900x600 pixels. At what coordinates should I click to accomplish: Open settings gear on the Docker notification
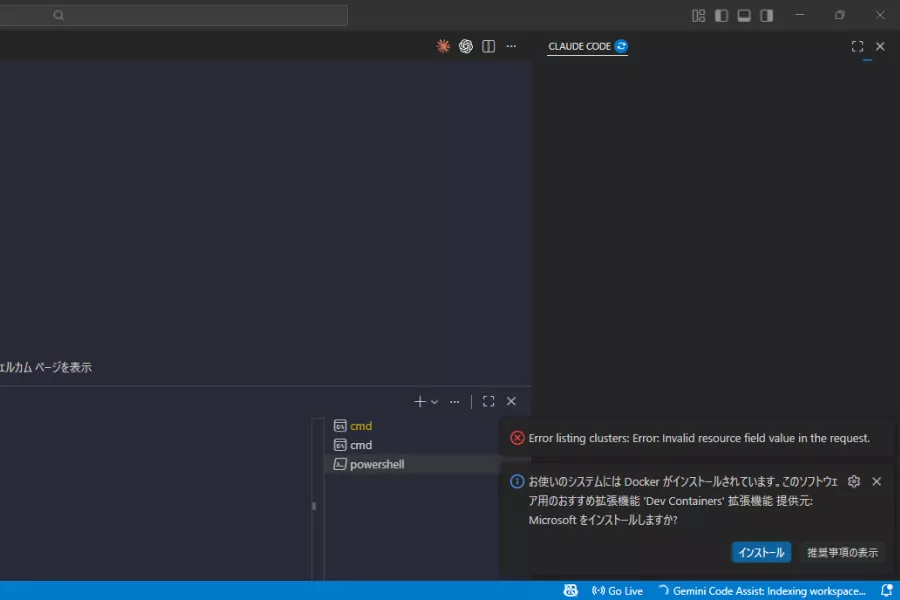853,481
